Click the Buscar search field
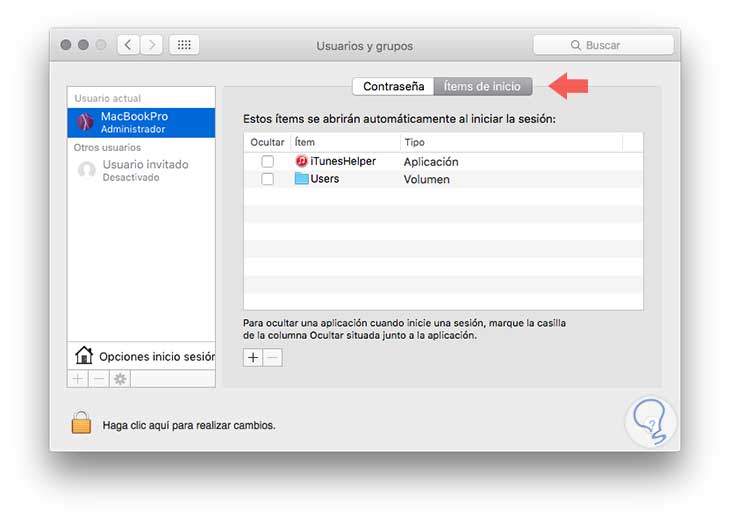This screenshot has height=522, width=730. pyautogui.click(x=603, y=45)
